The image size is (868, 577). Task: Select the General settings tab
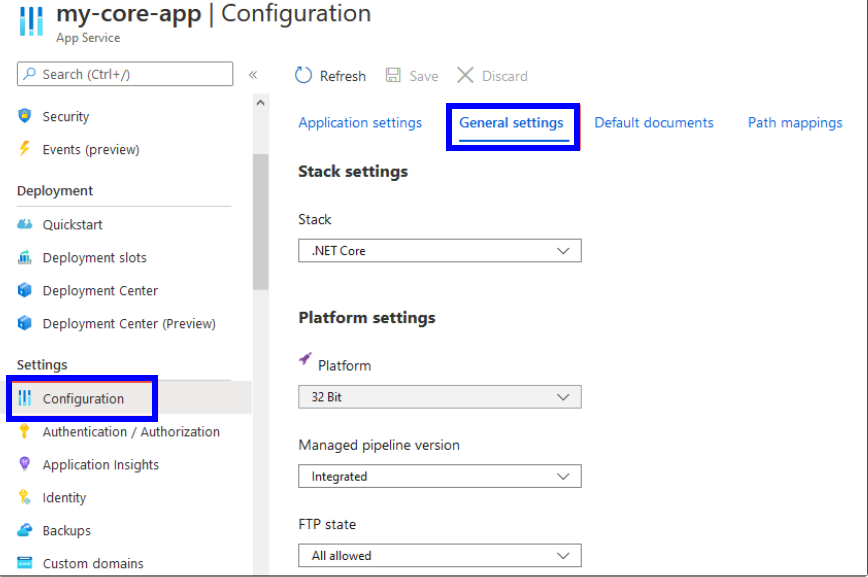tap(511, 122)
